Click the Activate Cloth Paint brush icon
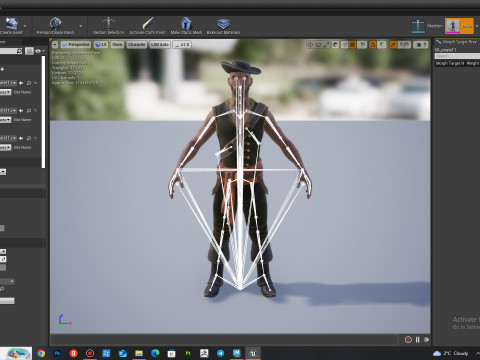Screen dimensions: 480x360 point(148,23)
